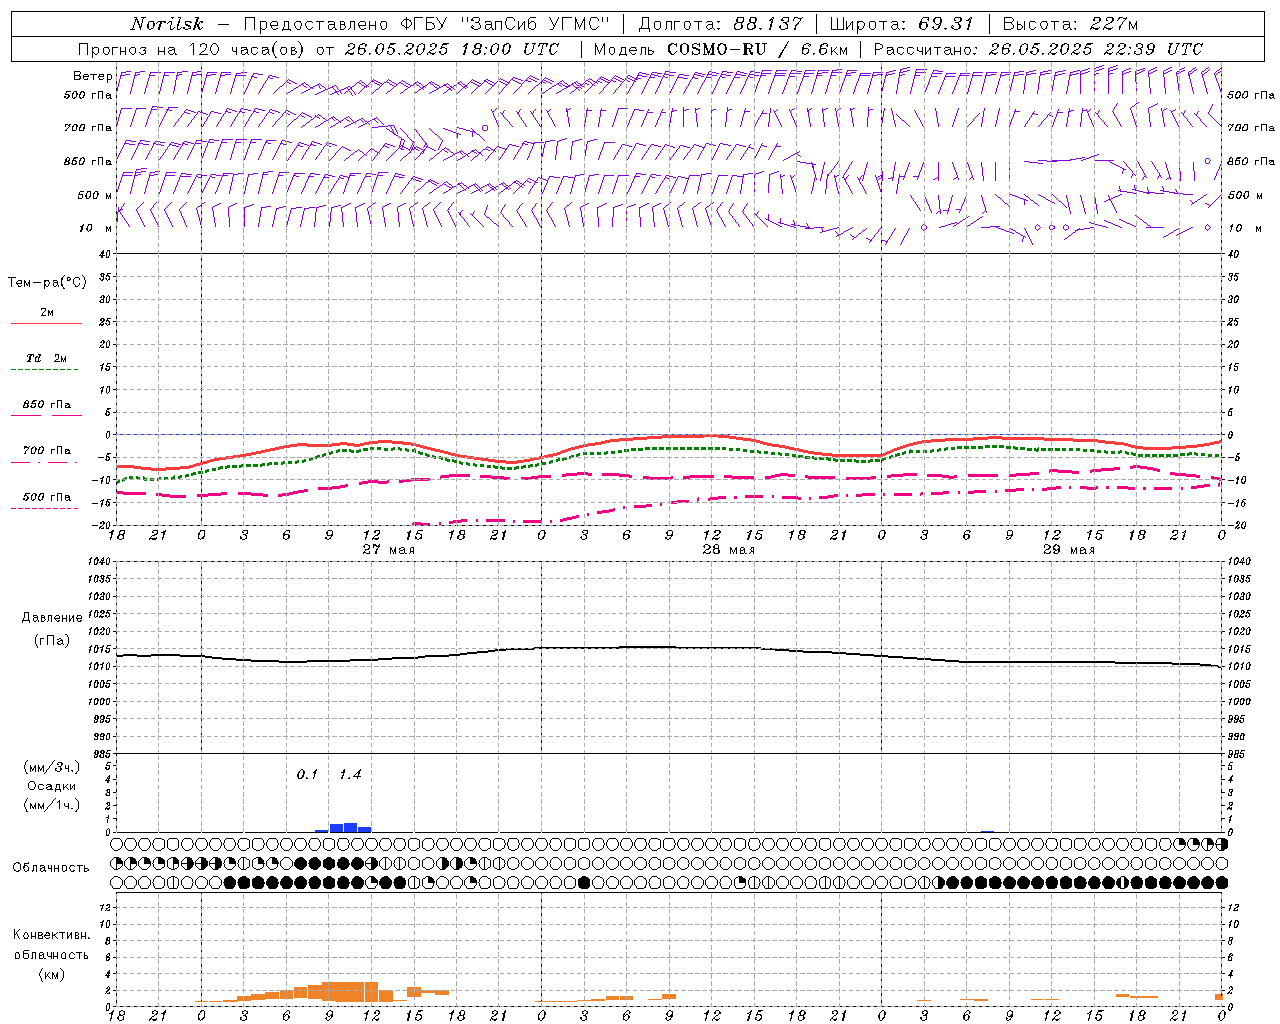Click the station name "Norilsk" in the header
The height and width of the screenshot is (1024, 1280).
(x=167, y=24)
